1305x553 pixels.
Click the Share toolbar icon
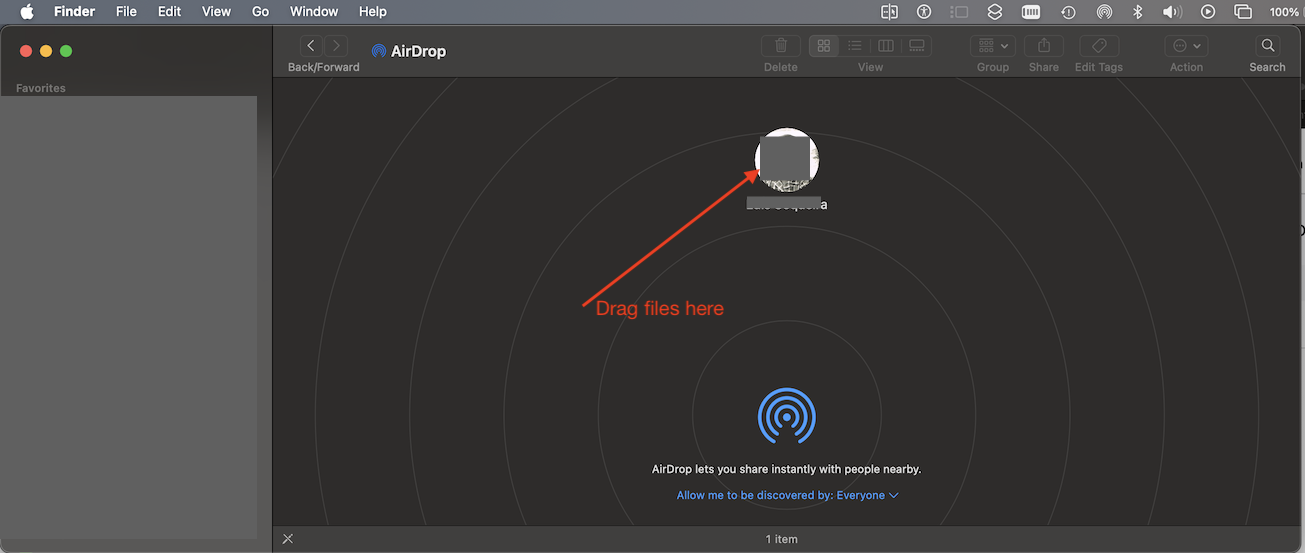pyautogui.click(x=1044, y=46)
